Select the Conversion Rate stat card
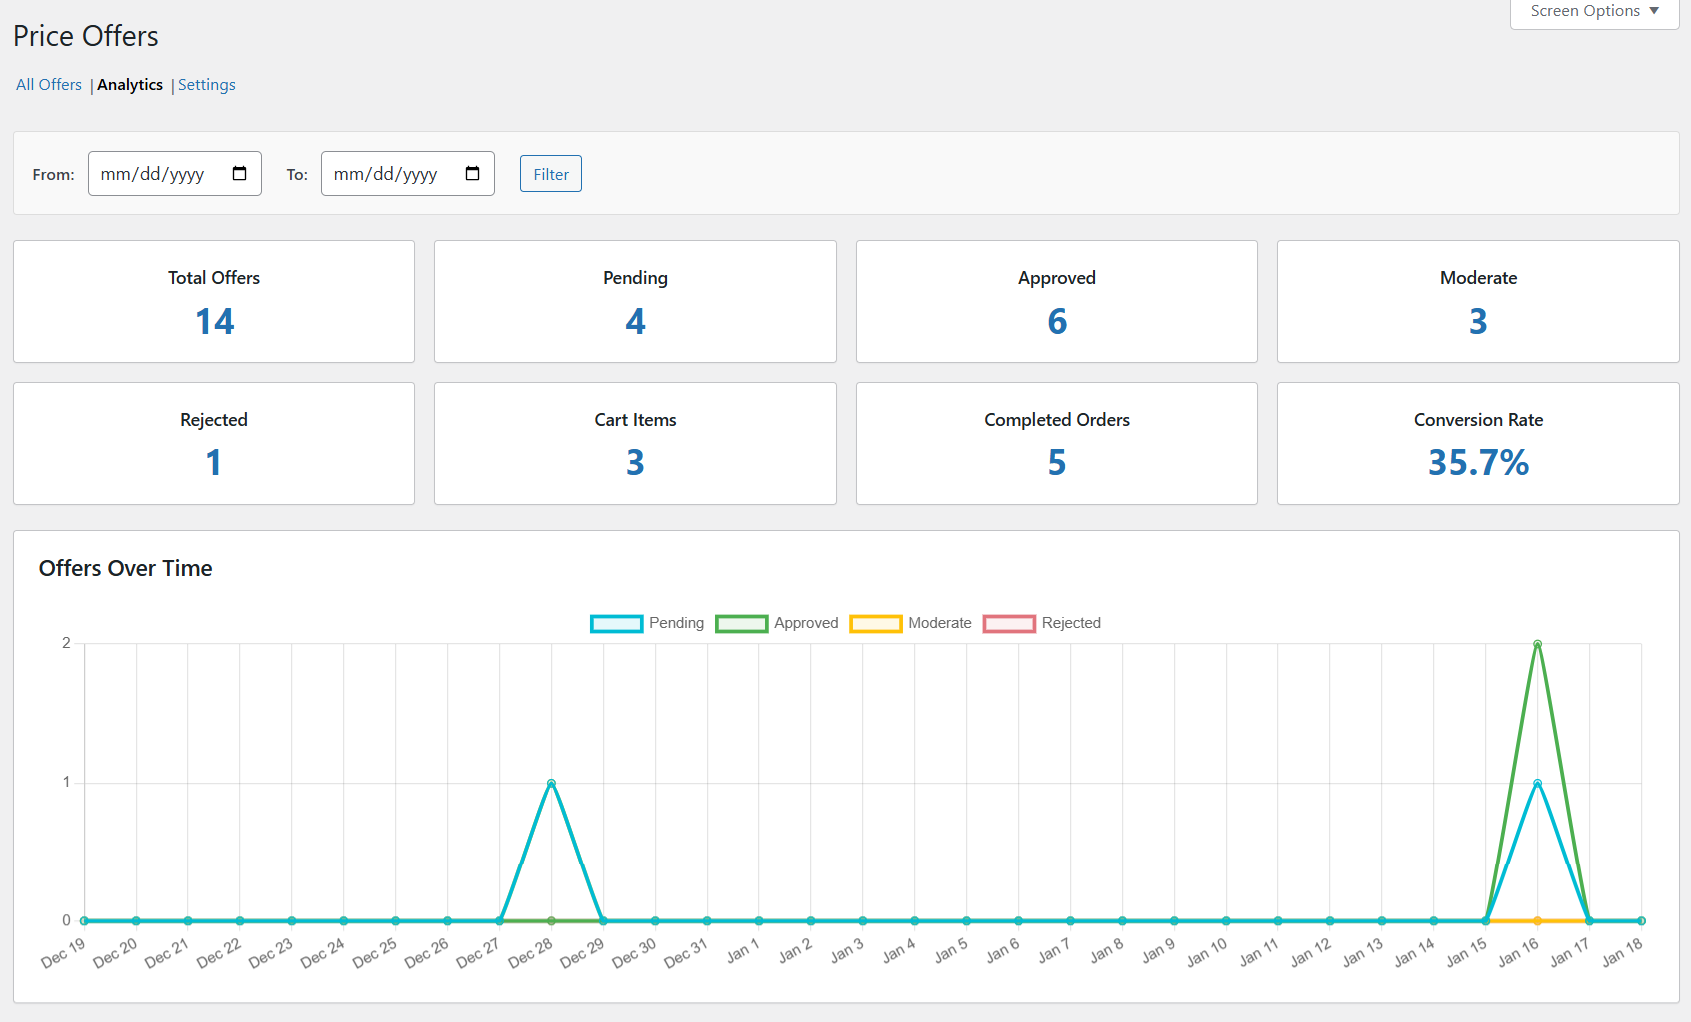Image resolution: width=1691 pixels, height=1022 pixels. [x=1478, y=444]
